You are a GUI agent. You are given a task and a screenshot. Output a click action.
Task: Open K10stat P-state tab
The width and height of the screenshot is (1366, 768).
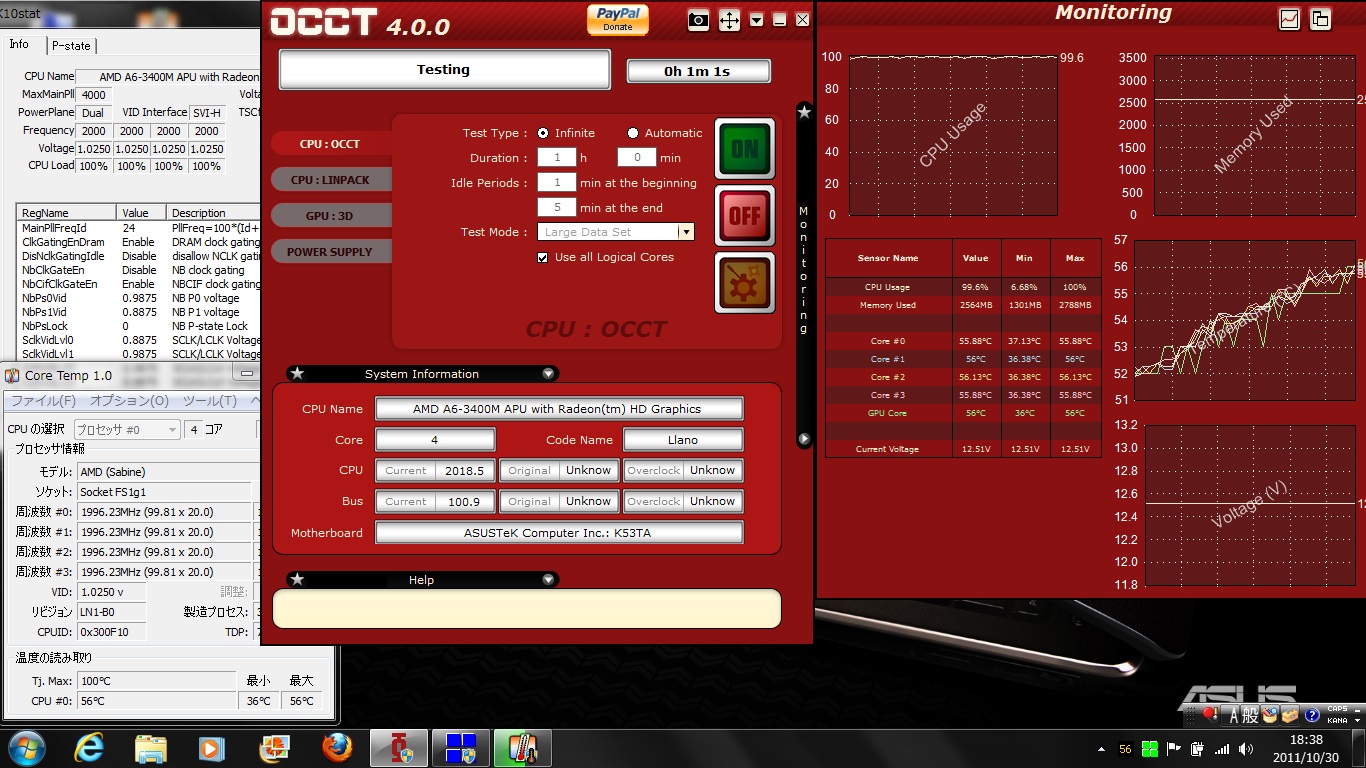(x=71, y=45)
